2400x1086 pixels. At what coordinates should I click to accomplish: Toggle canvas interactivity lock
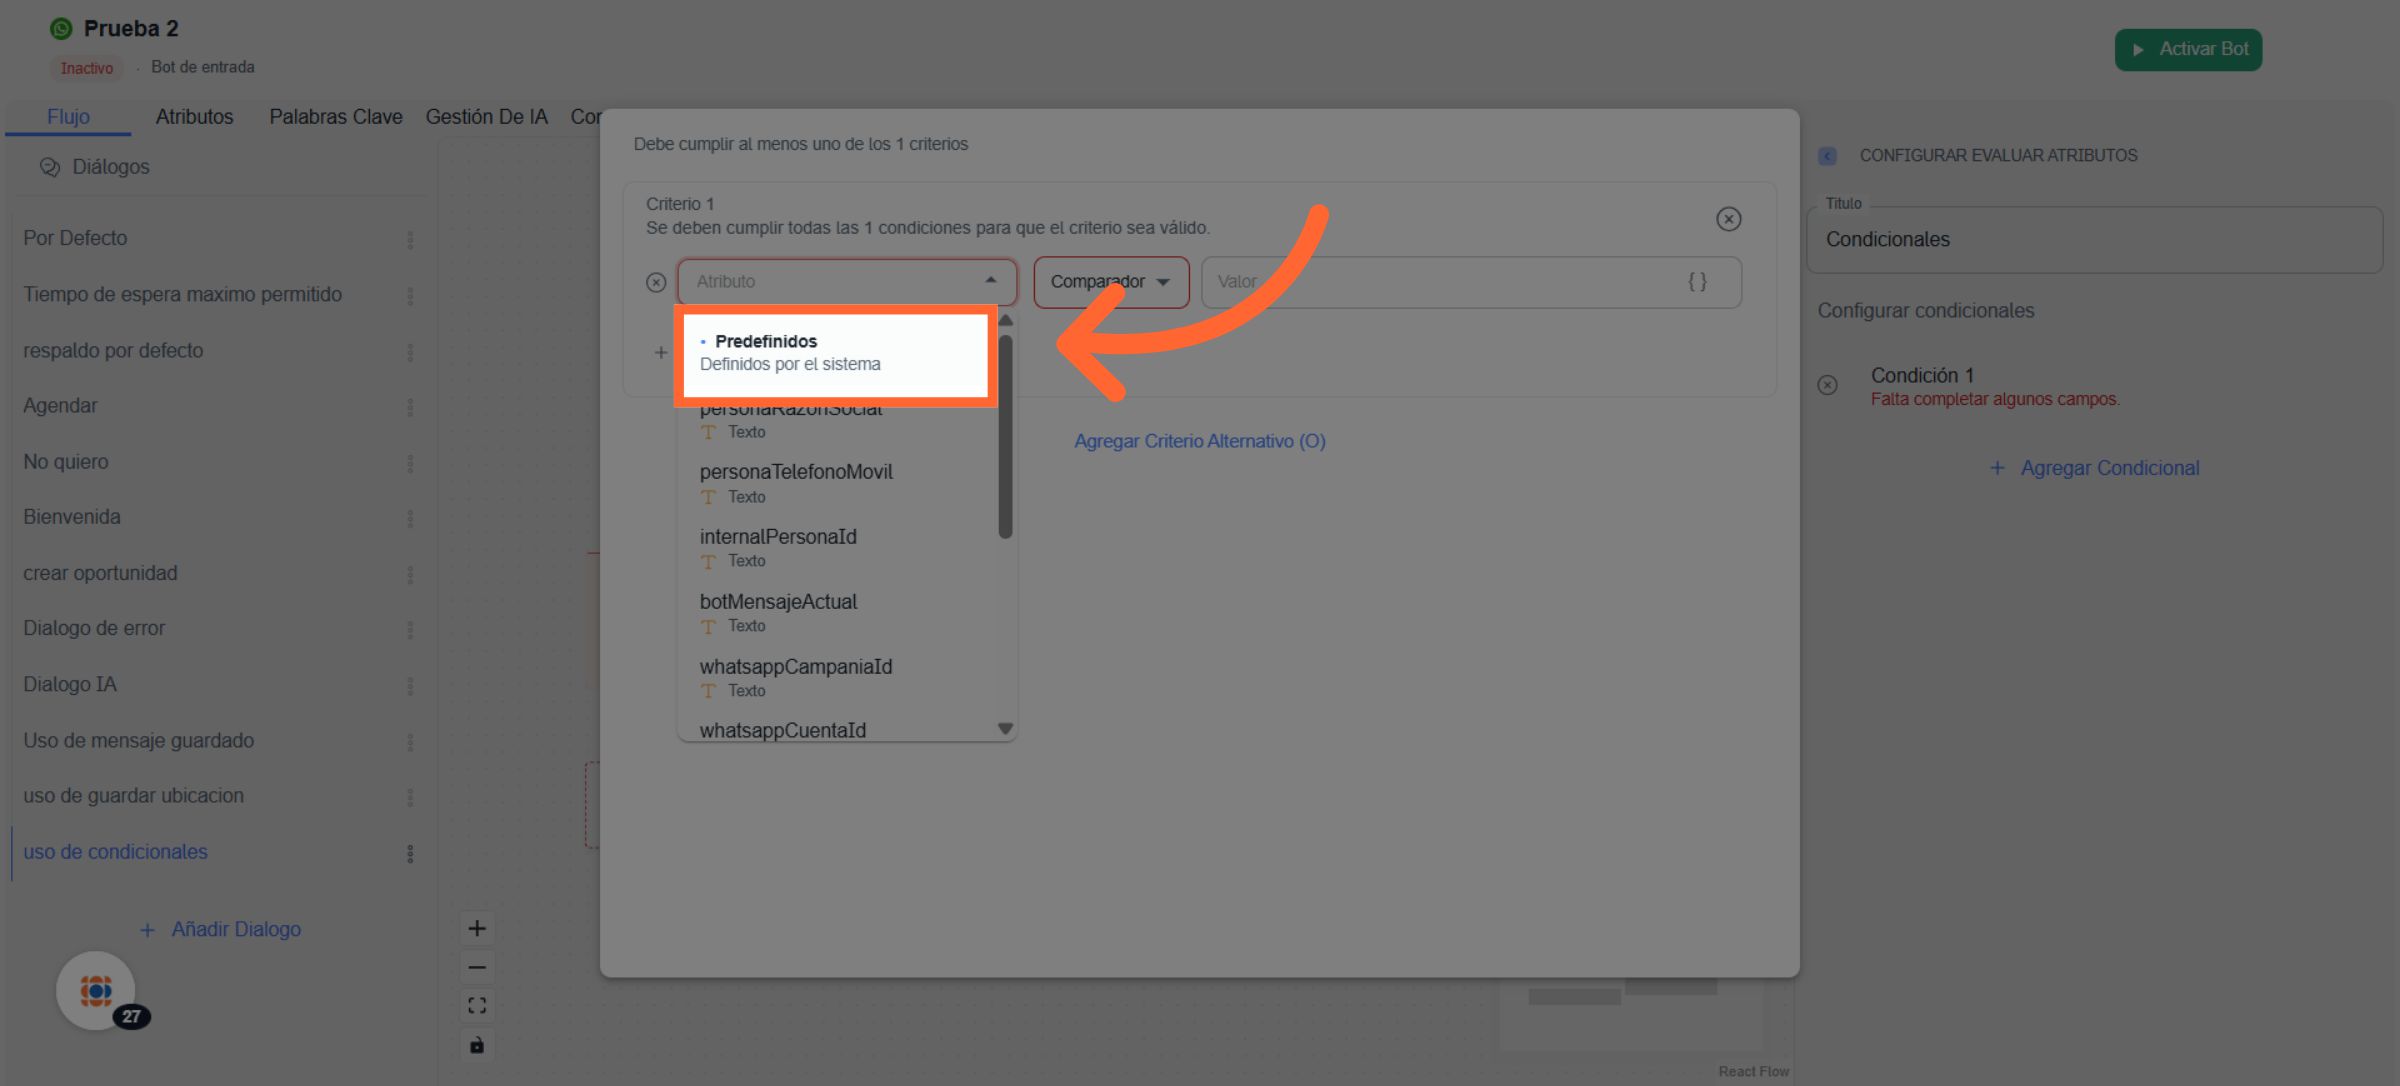pos(477,1044)
